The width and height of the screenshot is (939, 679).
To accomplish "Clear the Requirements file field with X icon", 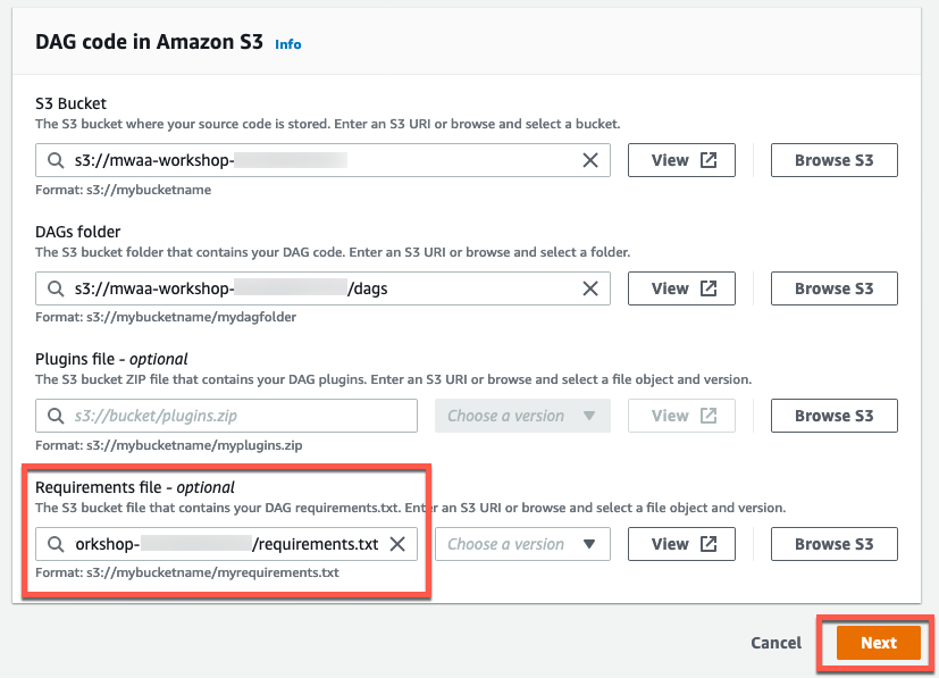I will point(397,544).
